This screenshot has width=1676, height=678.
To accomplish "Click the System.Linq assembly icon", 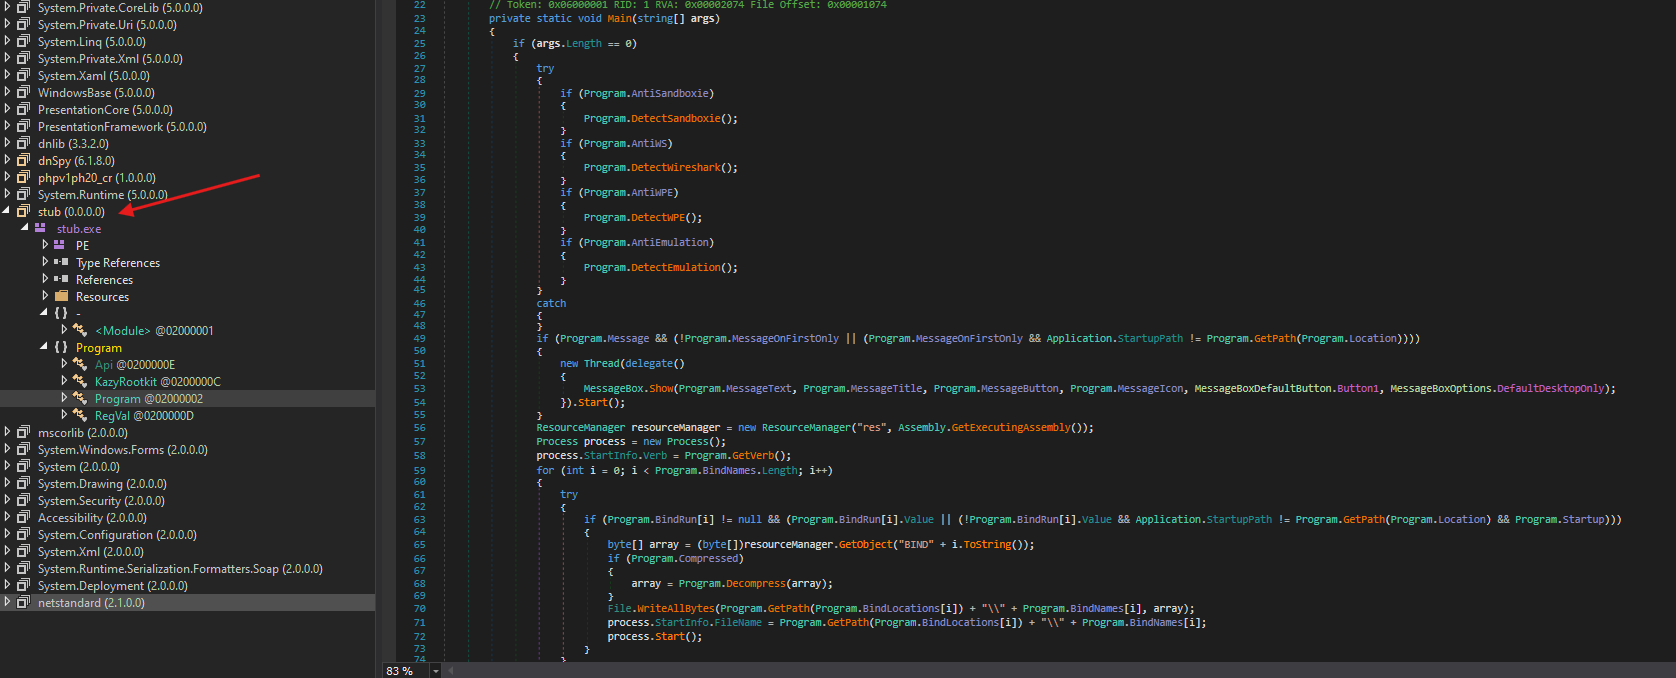I will (23, 42).
